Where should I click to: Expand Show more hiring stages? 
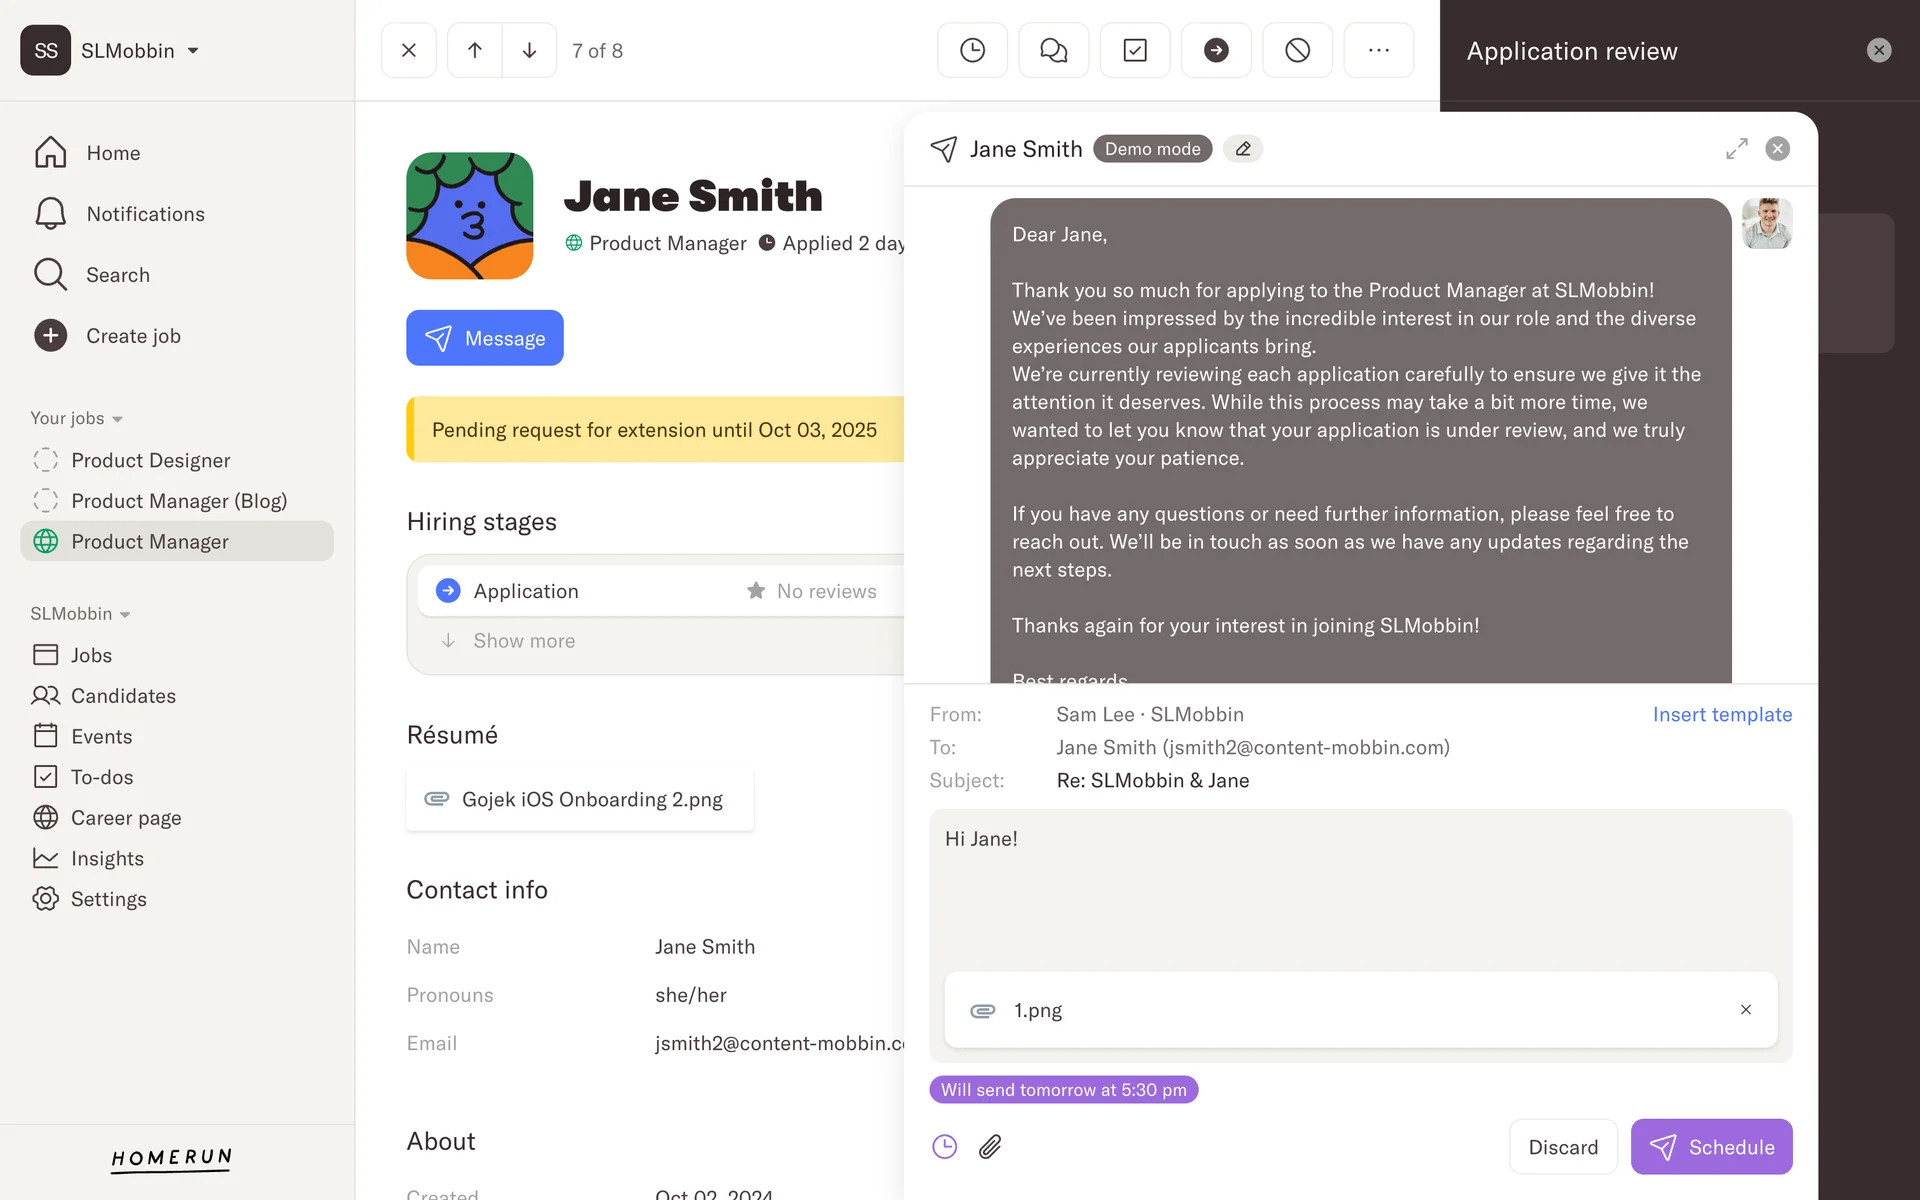[523, 641]
